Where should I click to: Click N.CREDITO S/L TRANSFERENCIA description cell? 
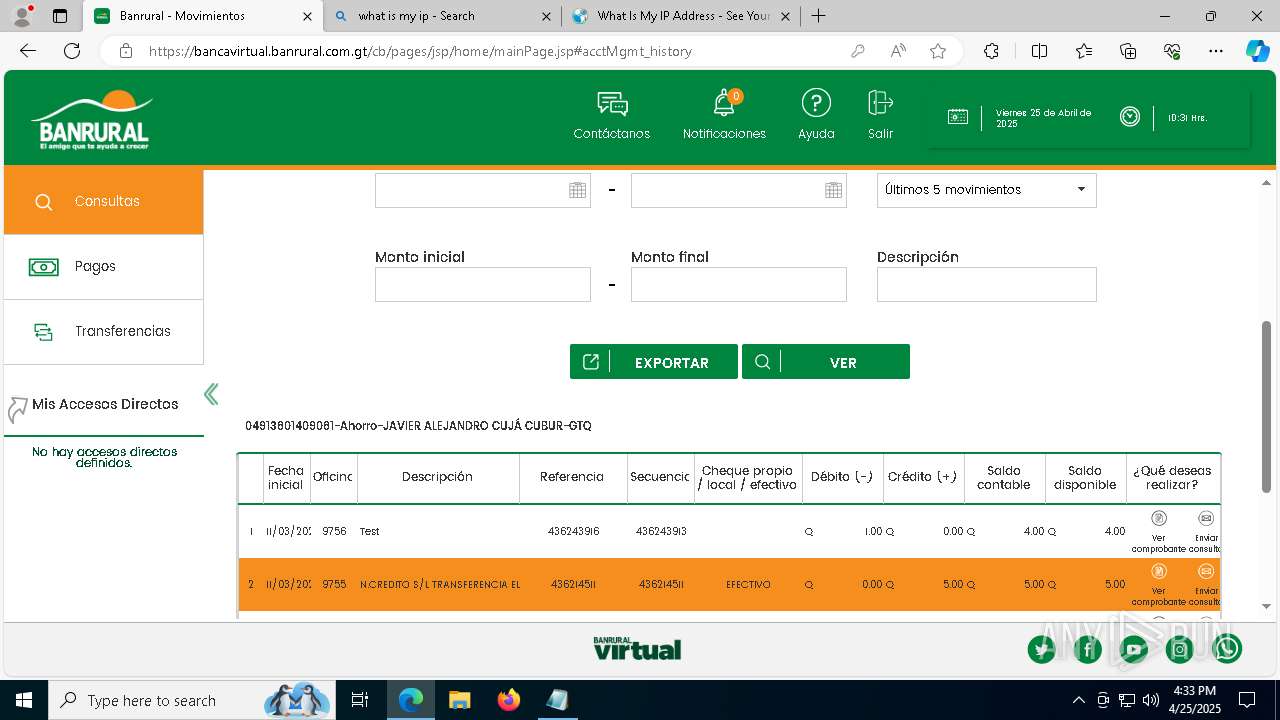pyautogui.click(x=440, y=585)
